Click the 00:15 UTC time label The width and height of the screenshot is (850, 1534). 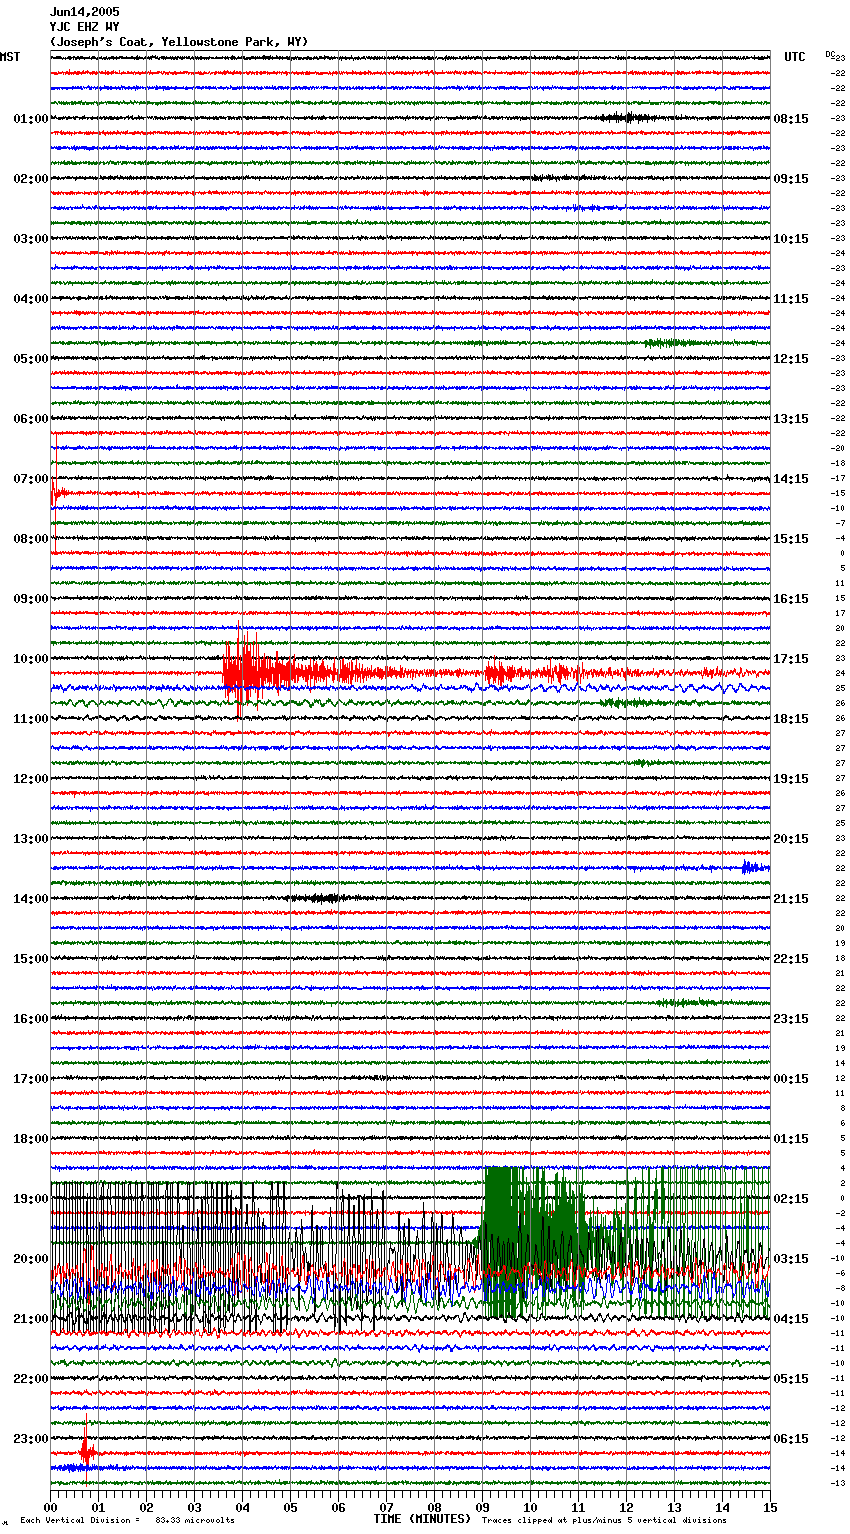(791, 1079)
